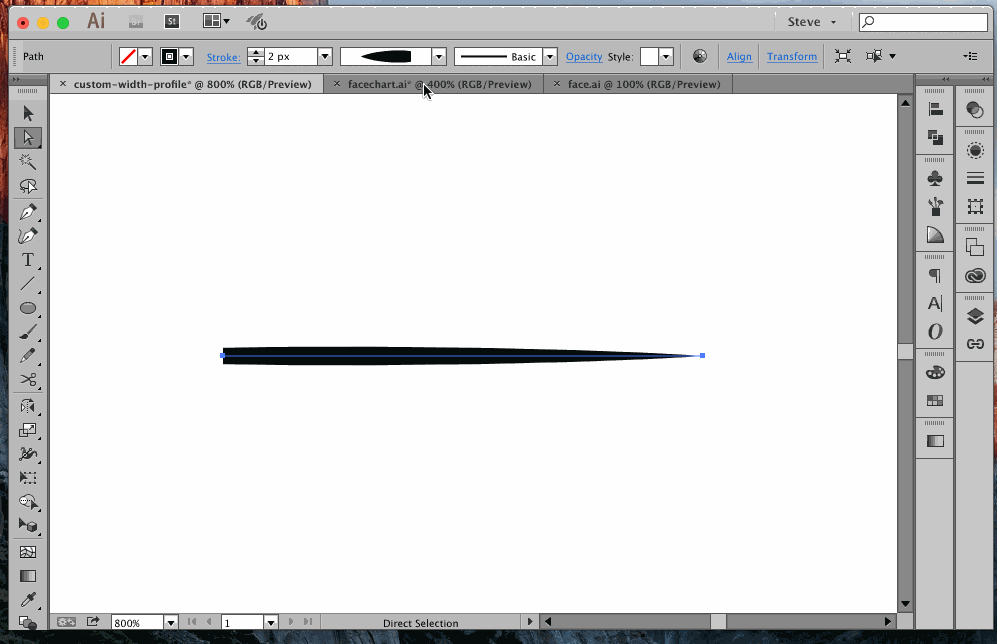Open the Variable Width Profile dropdown
This screenshot has height=644, width=997.
point(438,57)
